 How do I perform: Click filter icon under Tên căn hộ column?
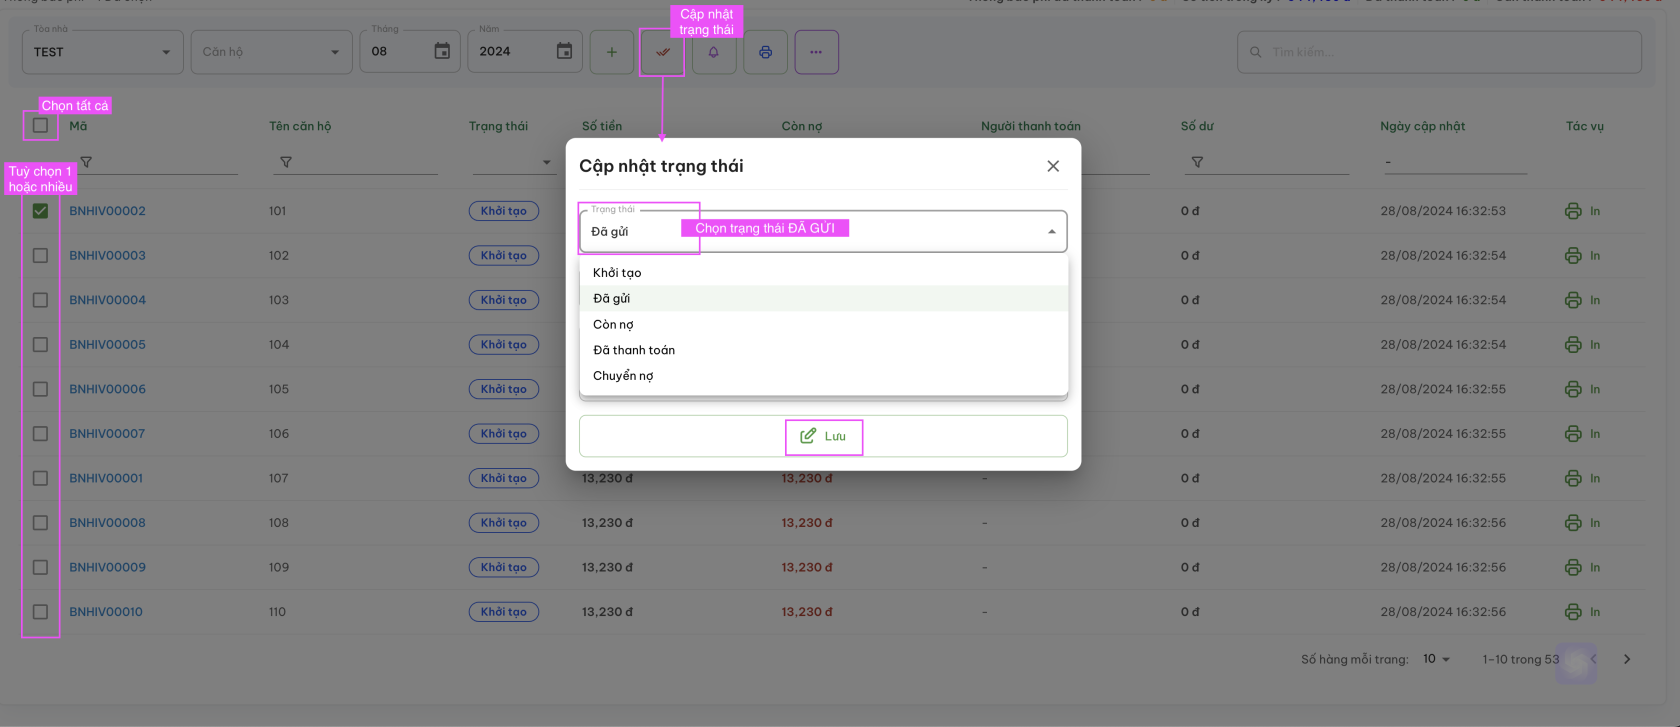(286, 162)
